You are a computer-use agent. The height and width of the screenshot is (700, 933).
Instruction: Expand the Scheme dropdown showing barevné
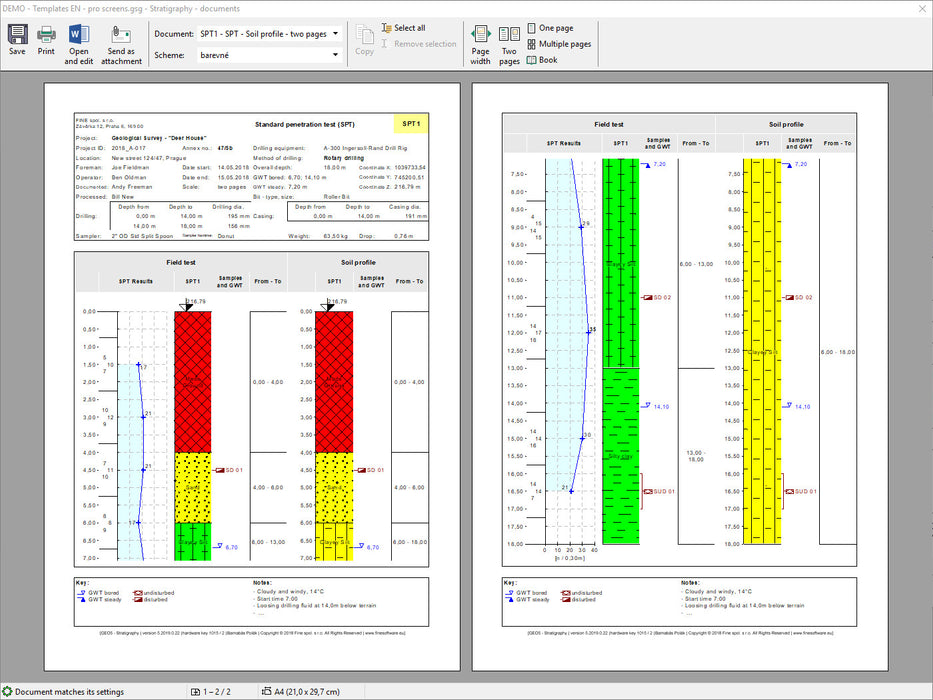pyautogui.click(x=269, y=56)
